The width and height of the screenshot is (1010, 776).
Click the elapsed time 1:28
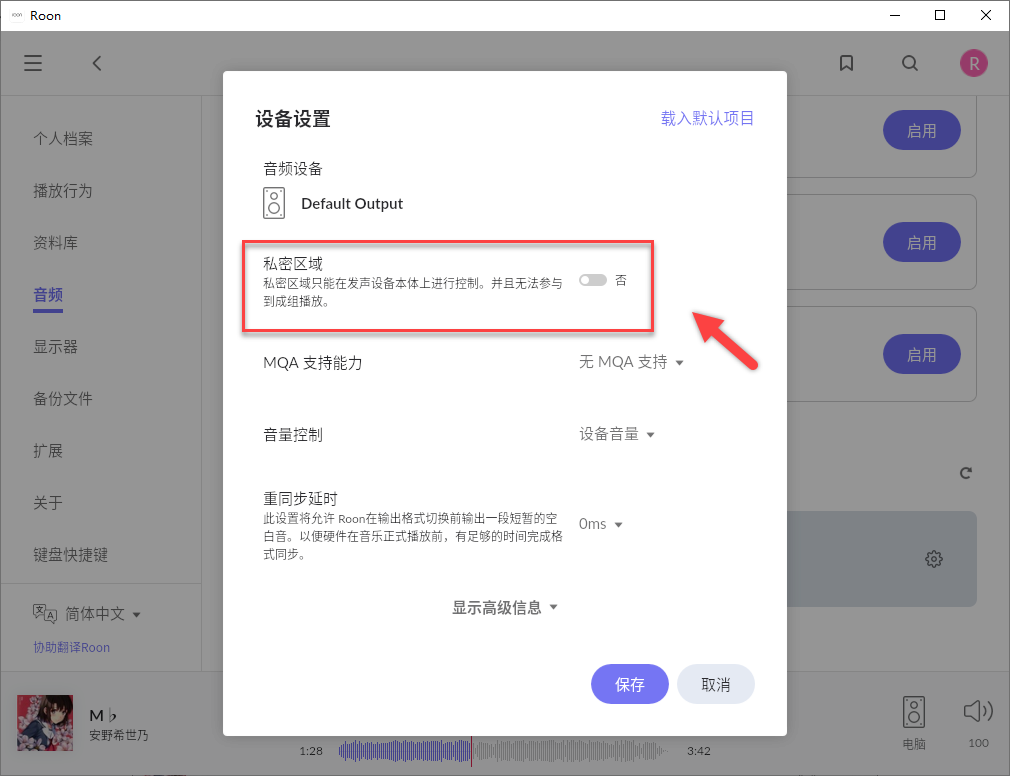310,751
